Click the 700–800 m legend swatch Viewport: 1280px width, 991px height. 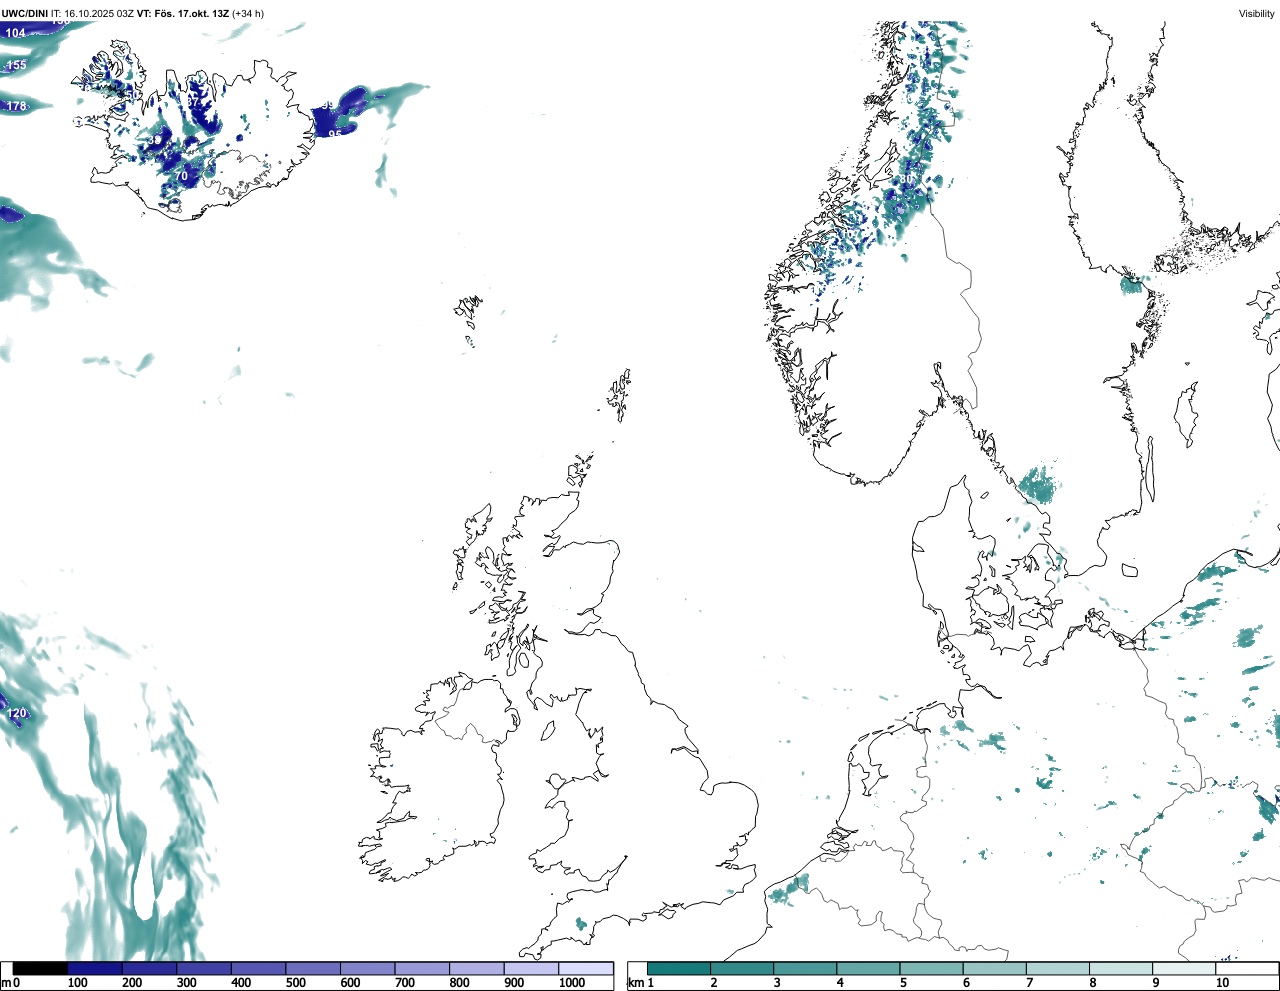[x=422, y=968]
